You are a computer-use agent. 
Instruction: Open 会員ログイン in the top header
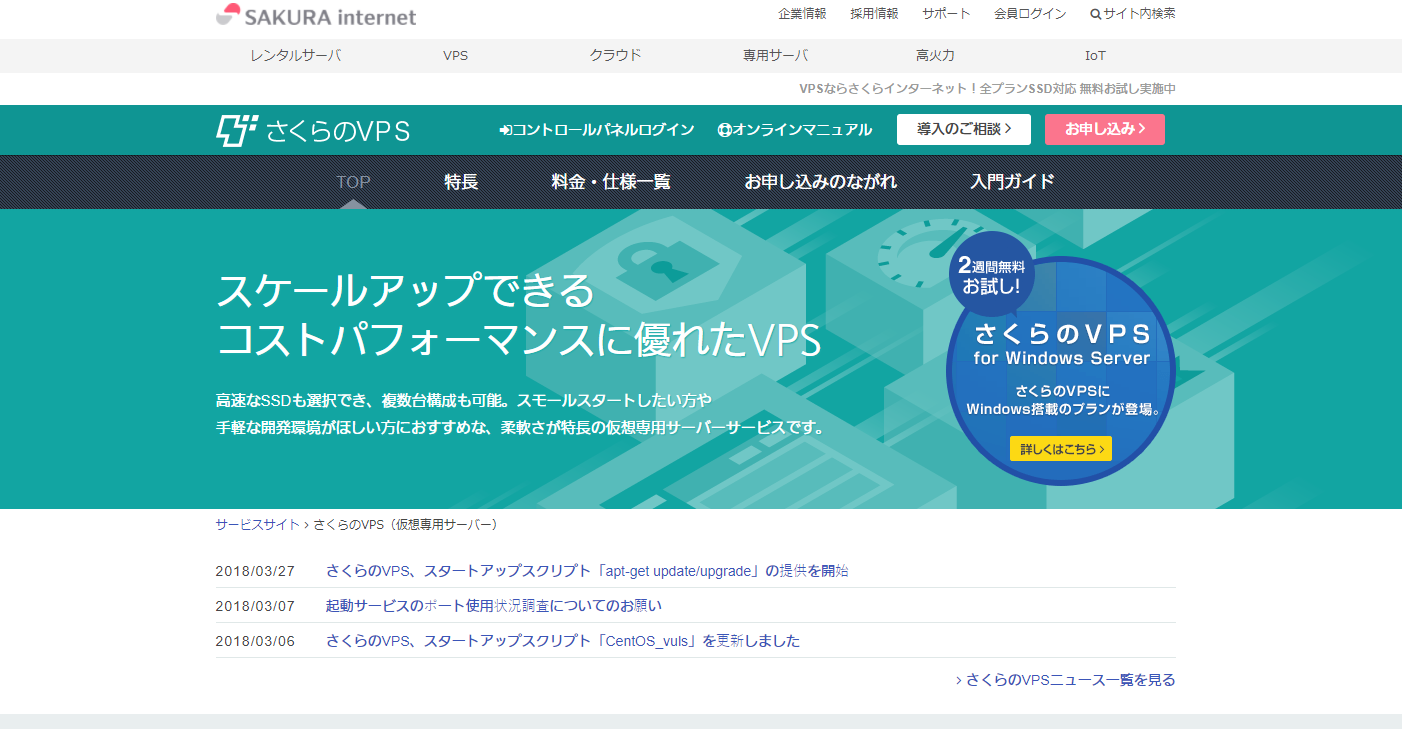pyautogui.click(x=1030, y=14)
